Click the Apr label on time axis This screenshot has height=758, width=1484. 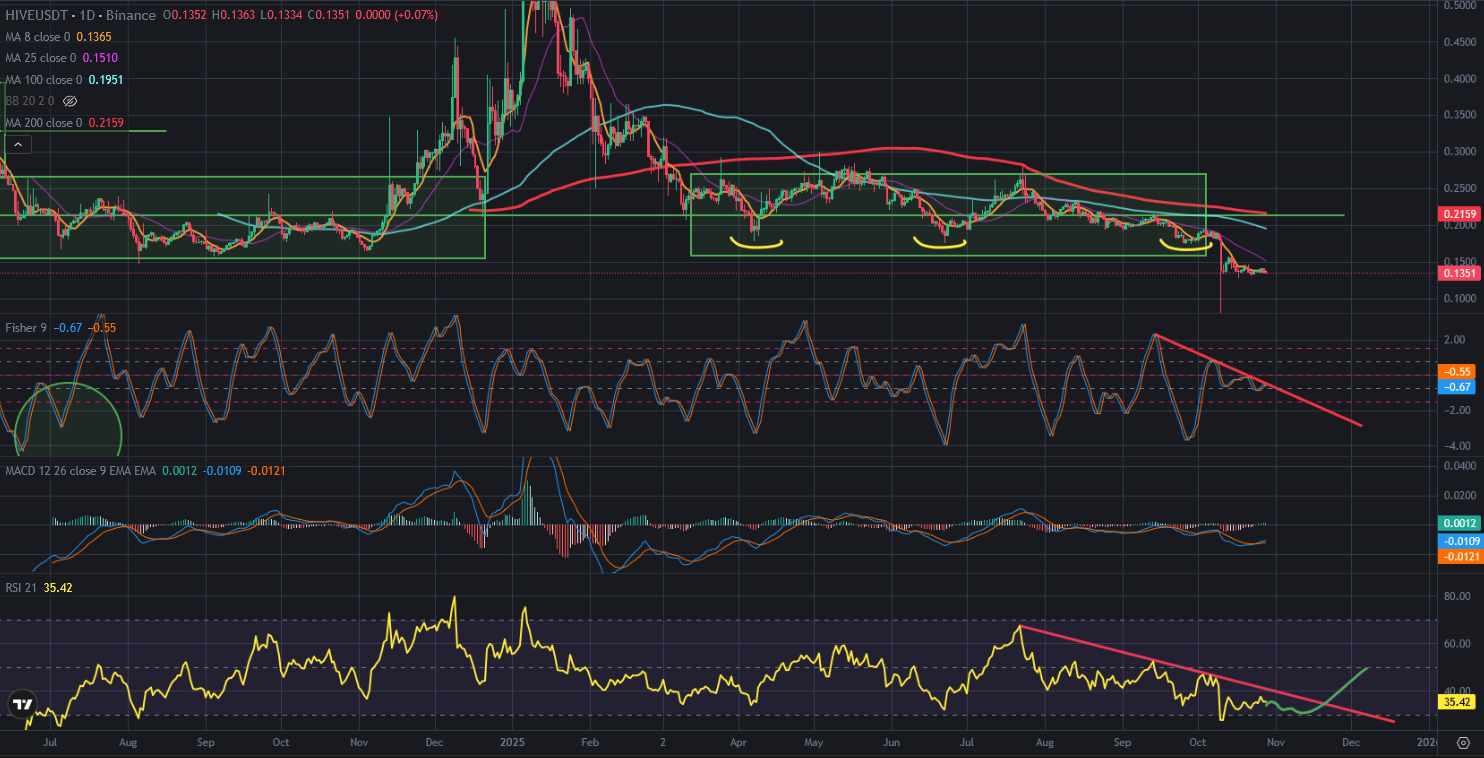pyautogui.click(x=739, y=744)
